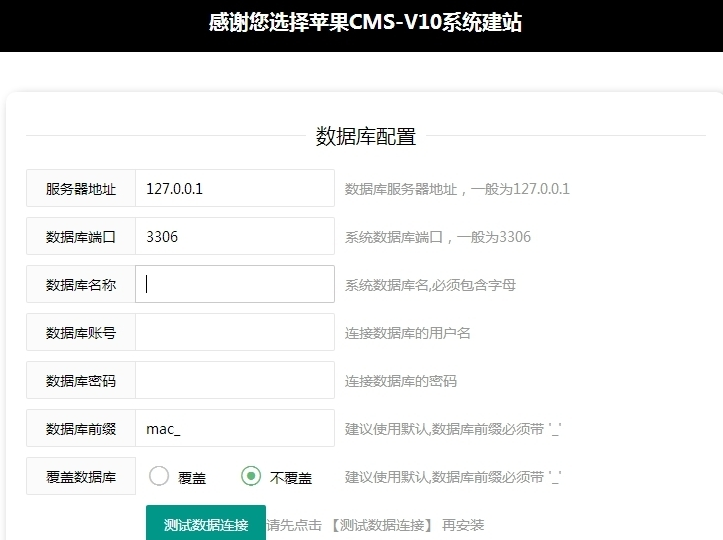Select the 覆盖 radio button

159,476
